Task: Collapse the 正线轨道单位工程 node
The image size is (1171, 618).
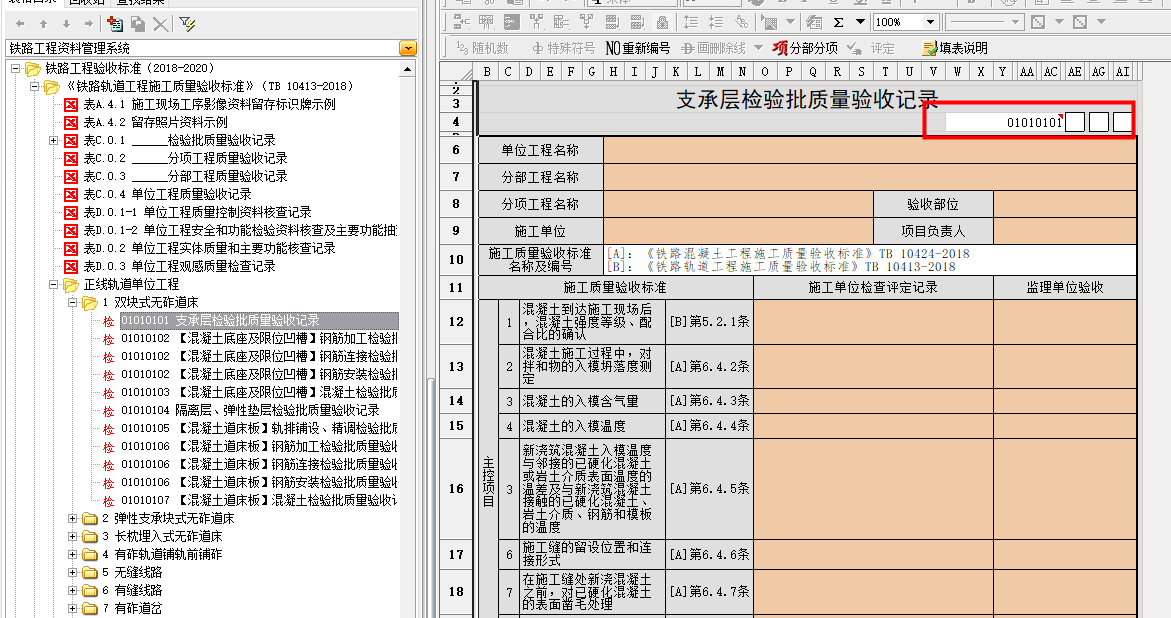Action: tap(54, 284)
